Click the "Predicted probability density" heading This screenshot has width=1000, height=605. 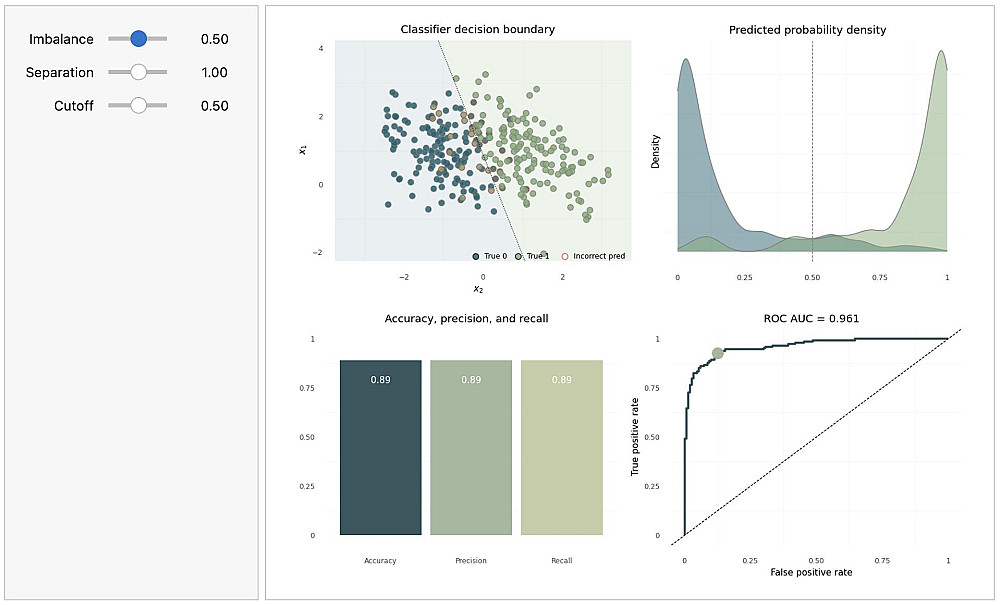point(808,30)
